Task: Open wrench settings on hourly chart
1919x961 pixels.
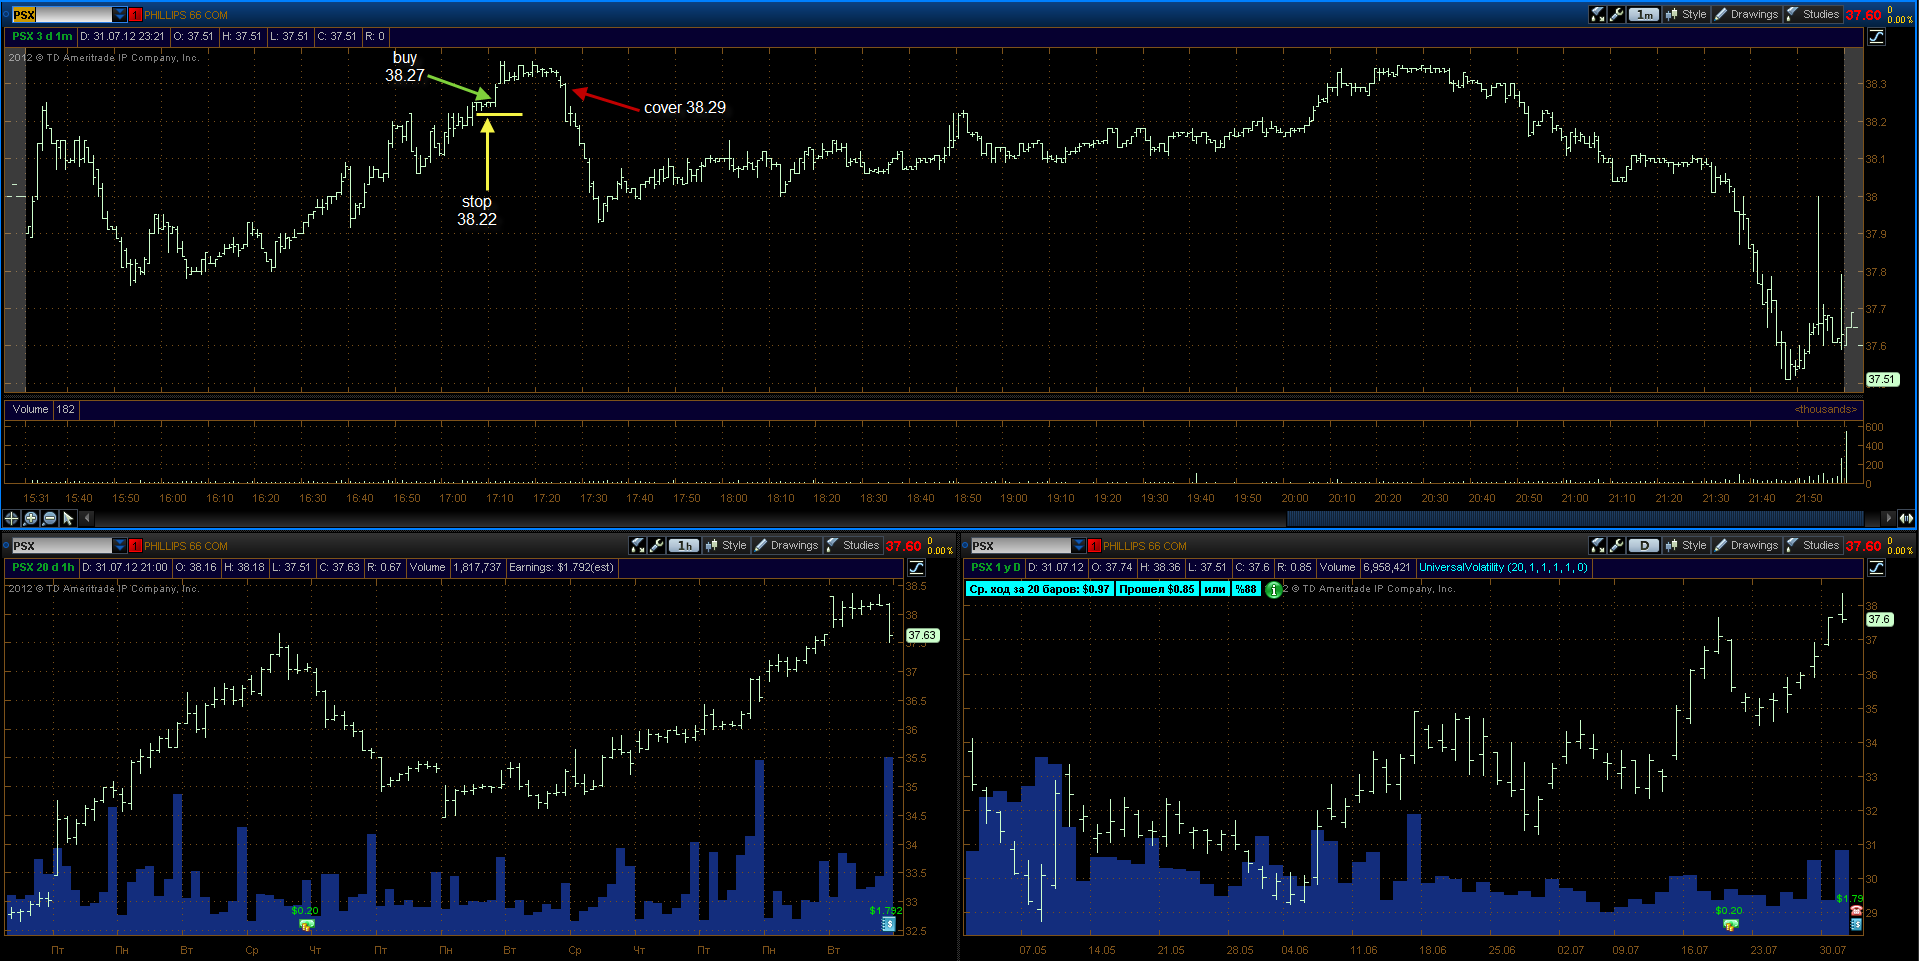Action: (x=656, y=545)
